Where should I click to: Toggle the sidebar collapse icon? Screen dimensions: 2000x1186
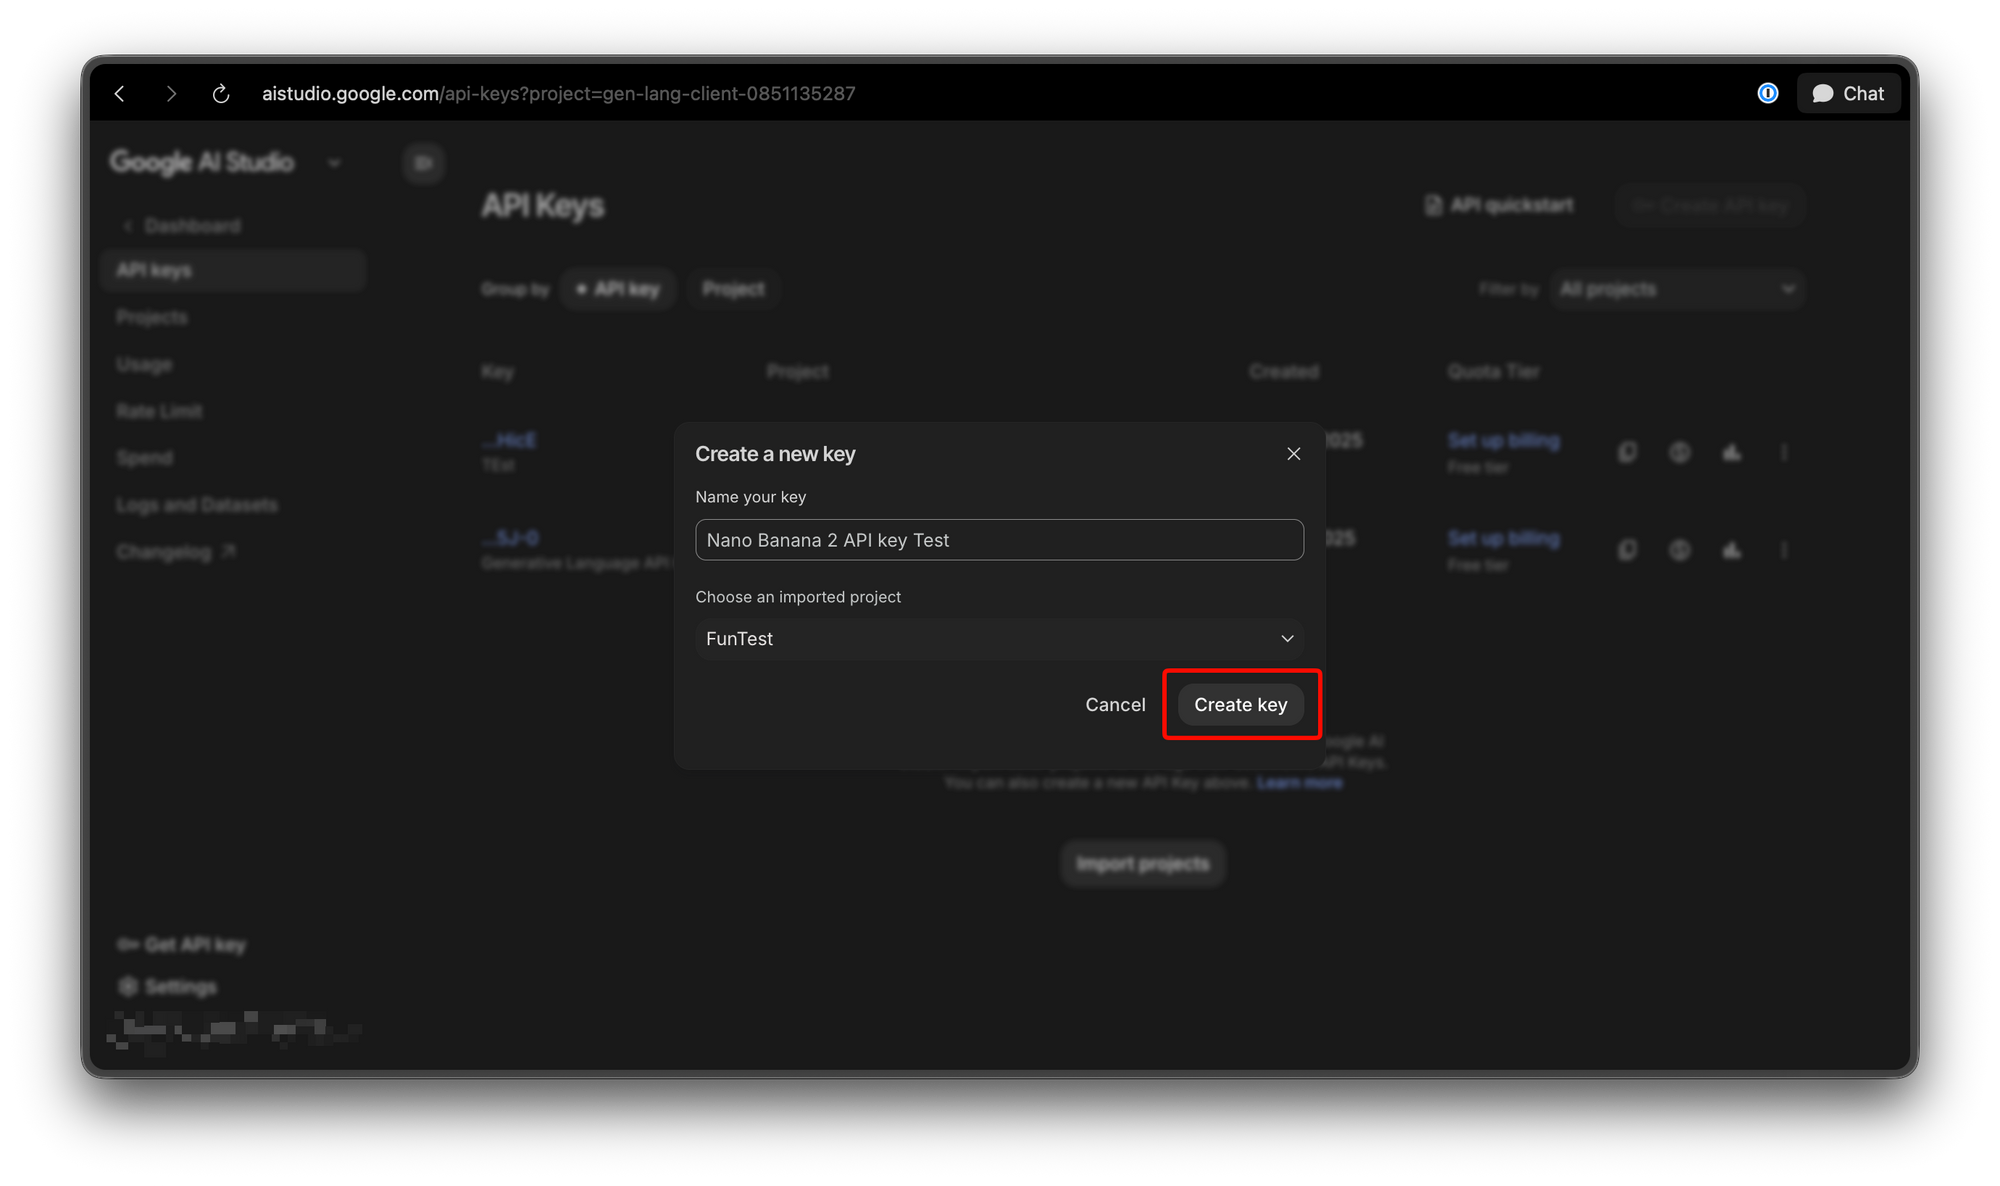(423, 163)
